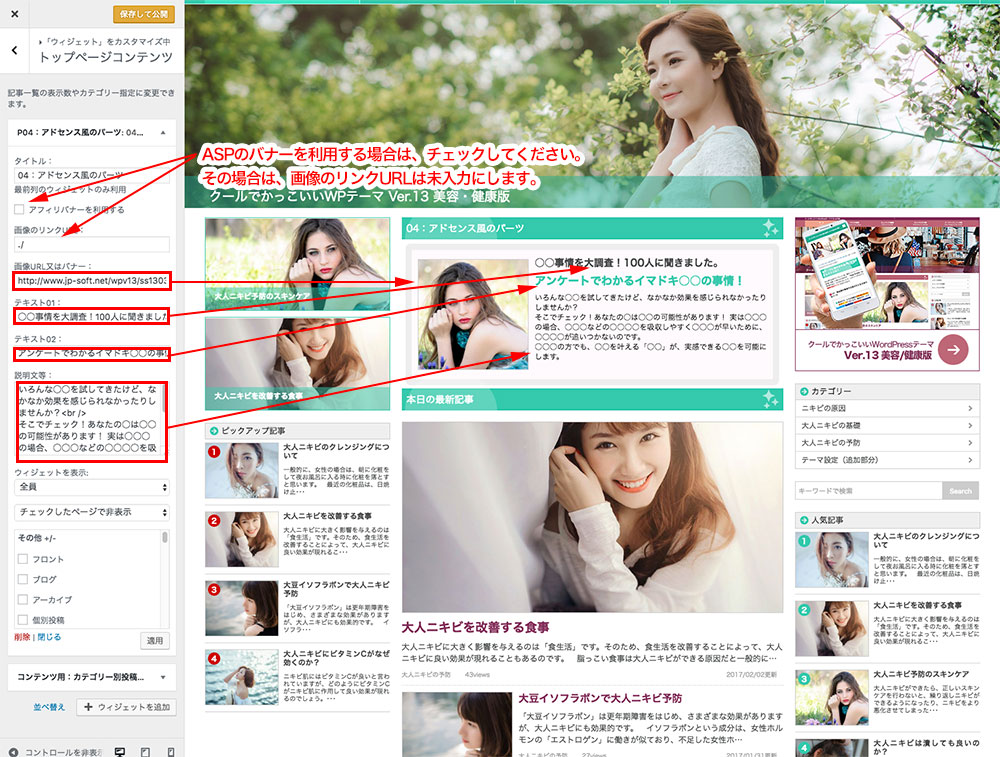Open the 大人ニキビ予防のスキンケア thumbnail banner
The image size is (1000, 757).
297,264
